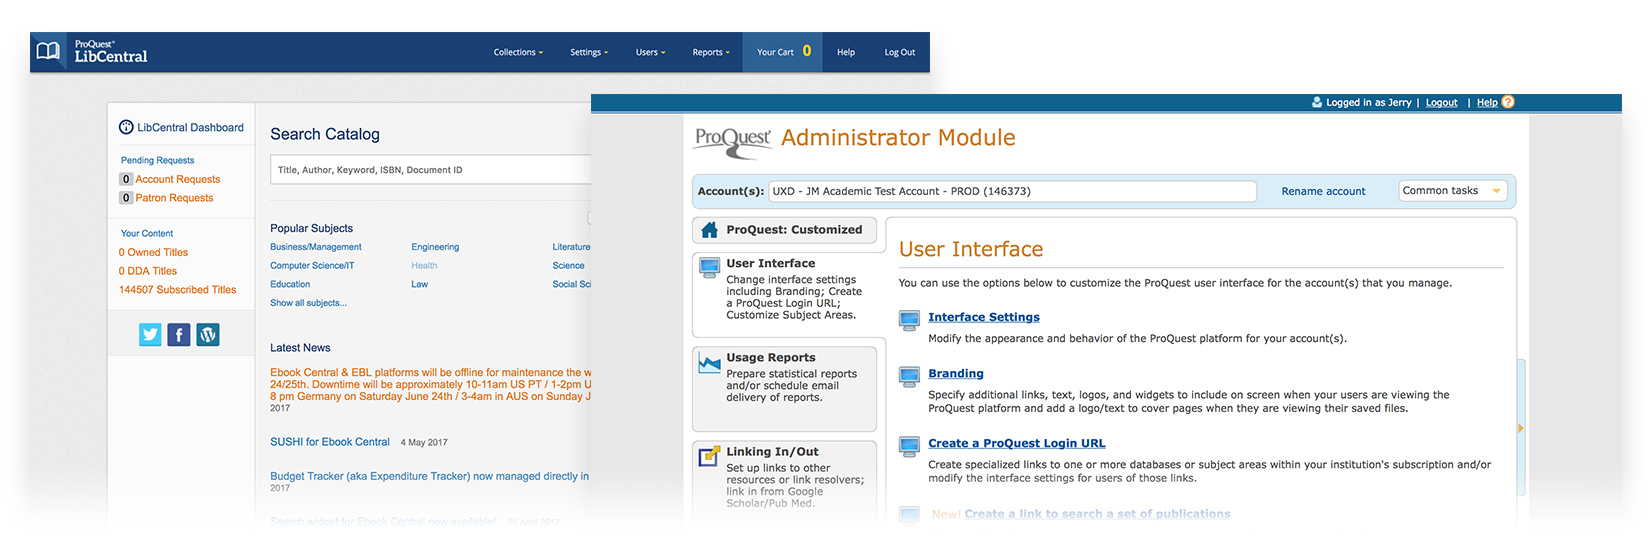Open 0 DDA Titles link
Screen dimensions: 1650x550
tap(148, 271)
